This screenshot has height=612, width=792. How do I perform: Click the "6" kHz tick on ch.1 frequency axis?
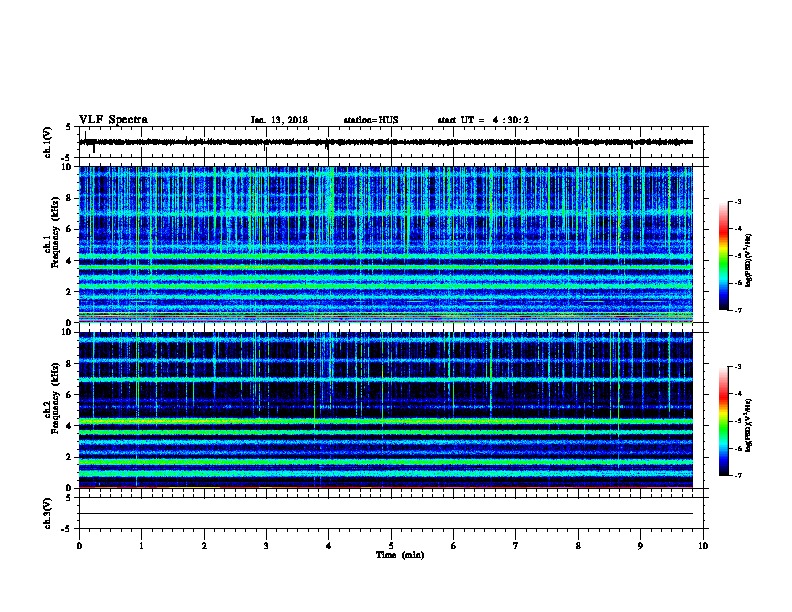point(69,229)
